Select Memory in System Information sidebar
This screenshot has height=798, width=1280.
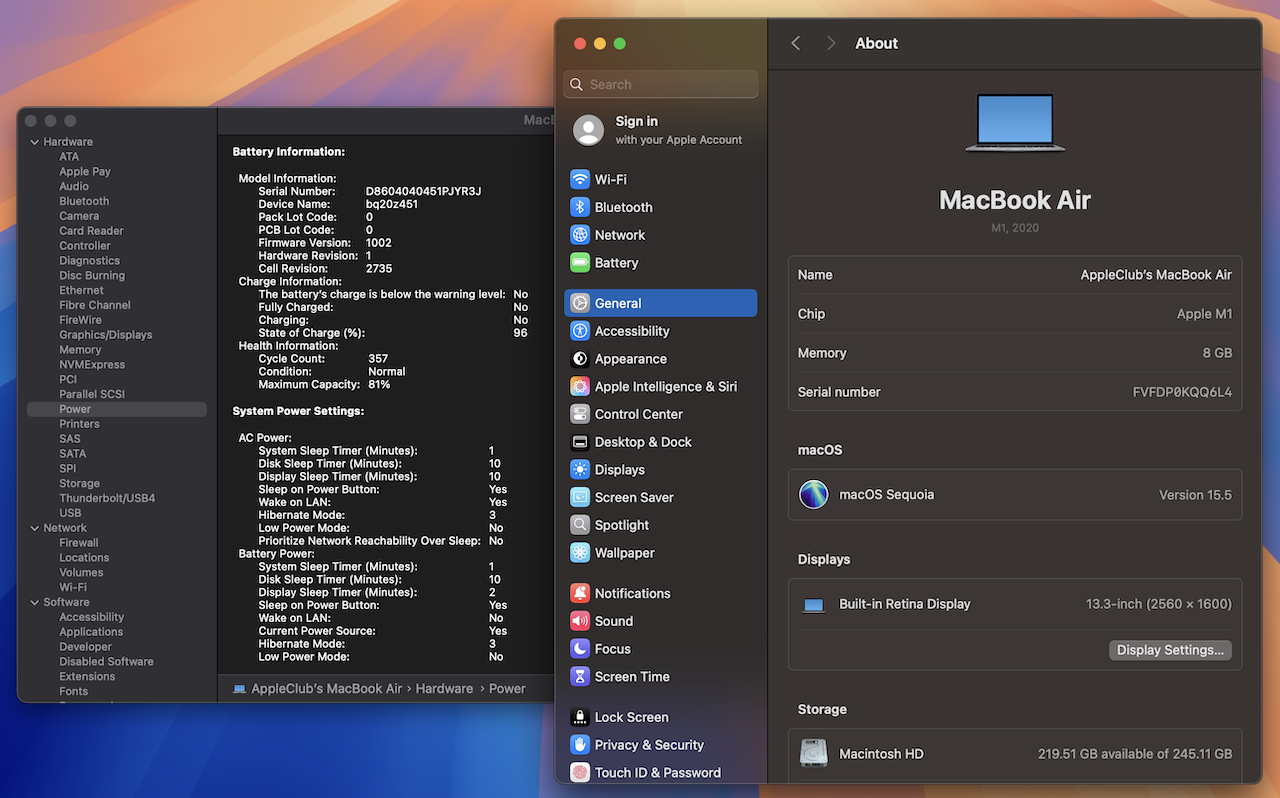coord(80,350)
